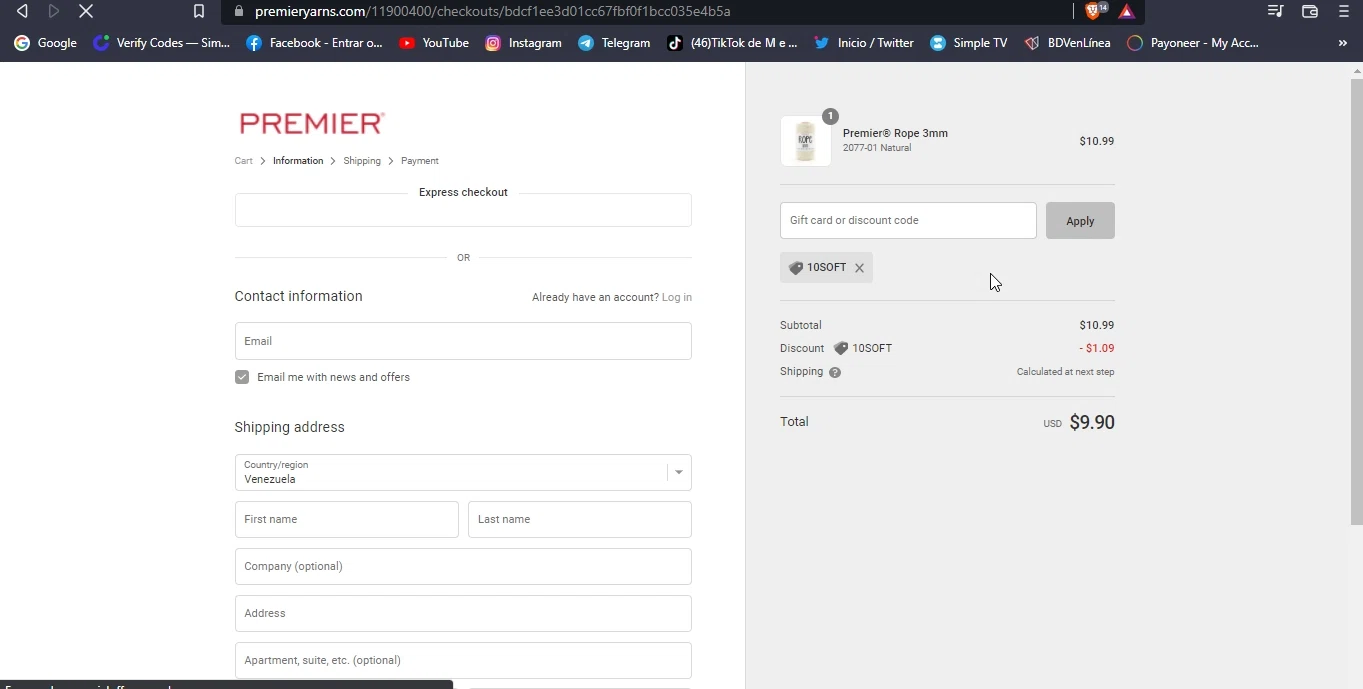
Task: Click the Premier® Rope 3mm product name
Action: point(895,133)
